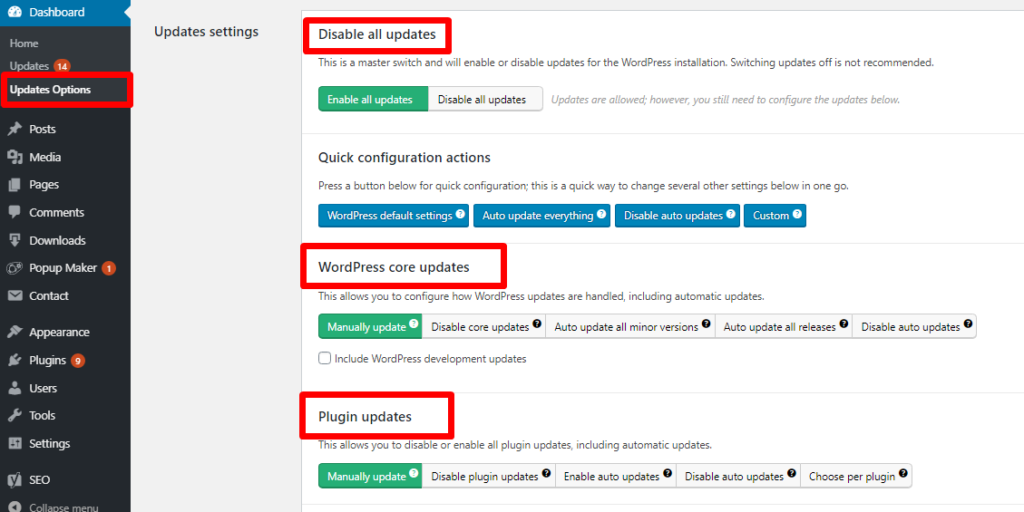Viewport: 1024px width, 512px height.
Task: Choose Disable plugin updates option
Action: (489, 476)
